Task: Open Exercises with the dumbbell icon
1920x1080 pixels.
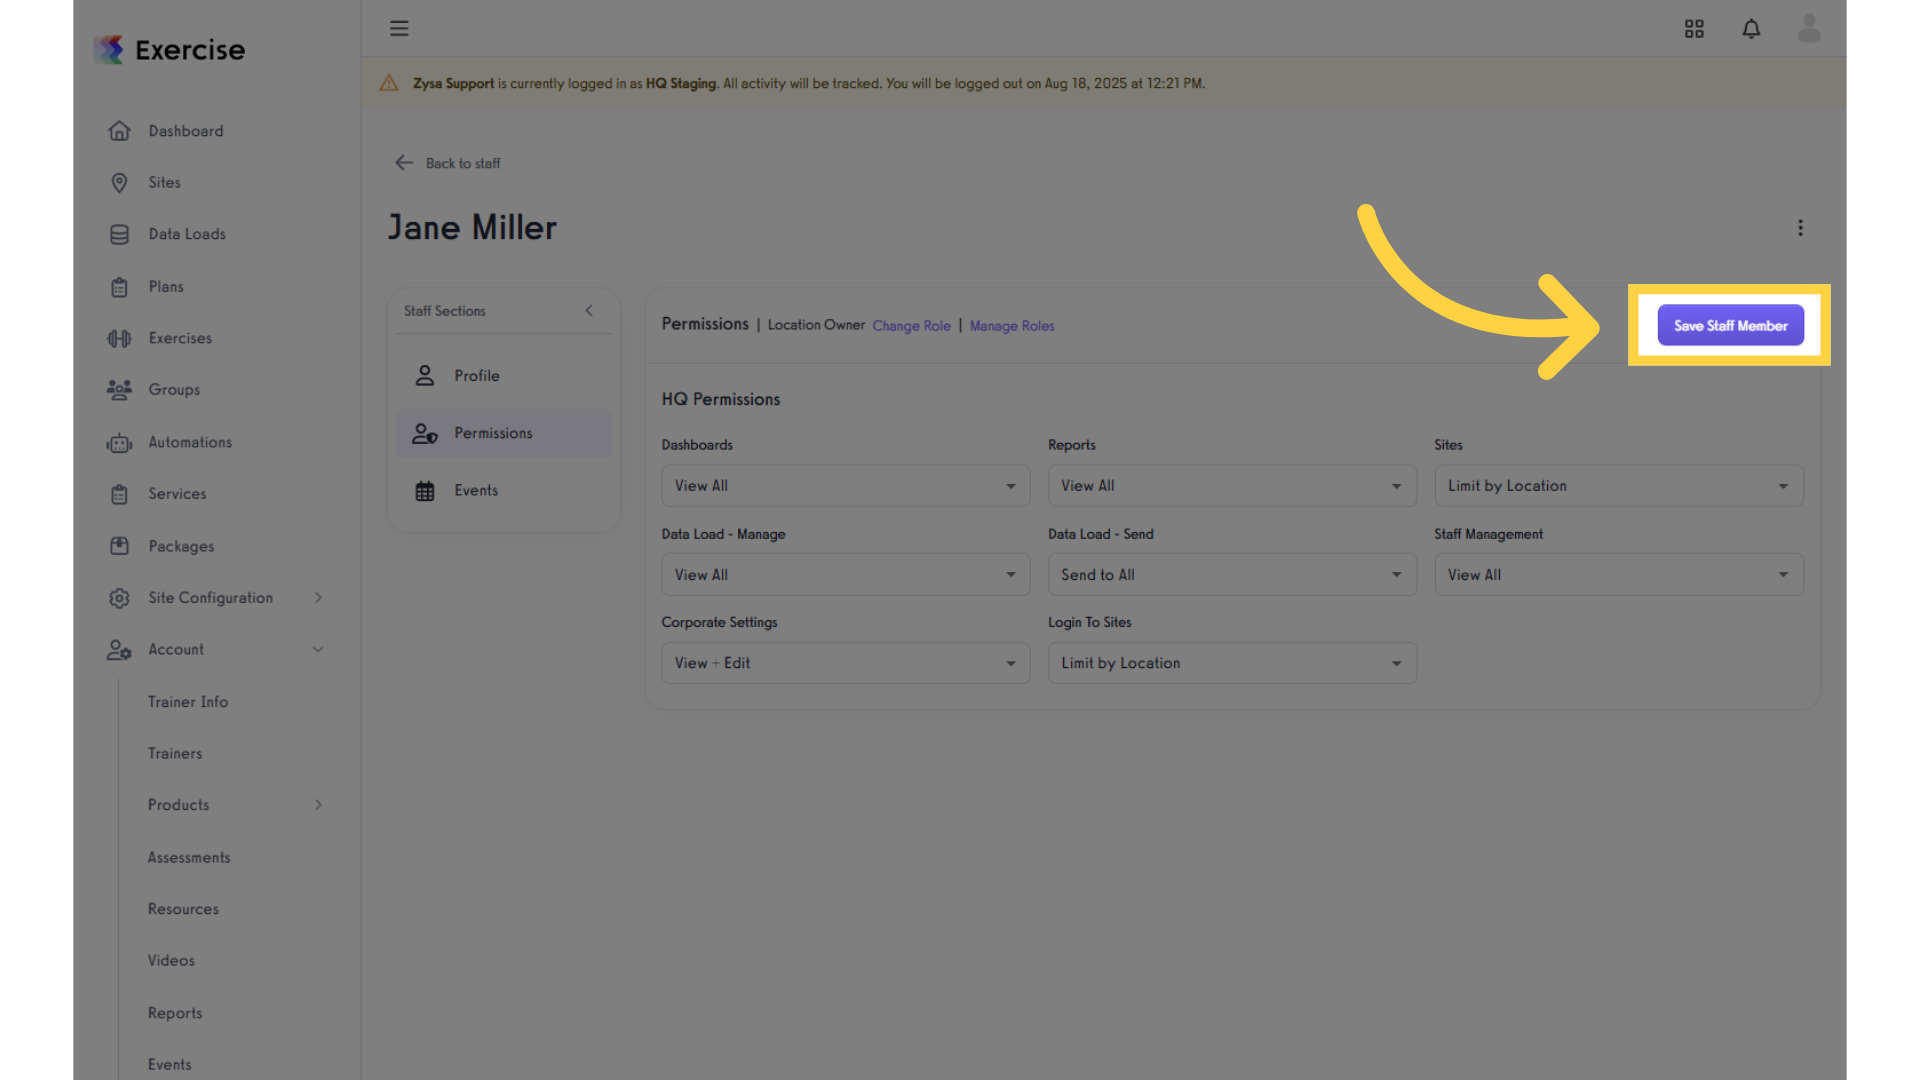Action: (119, 338)
